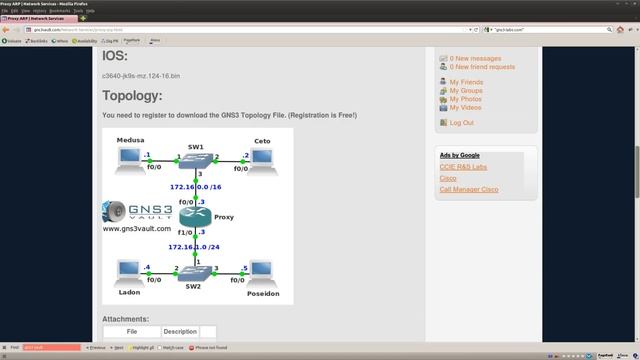Open the File menu
This screenshot has width=640, height=360.
4,11
